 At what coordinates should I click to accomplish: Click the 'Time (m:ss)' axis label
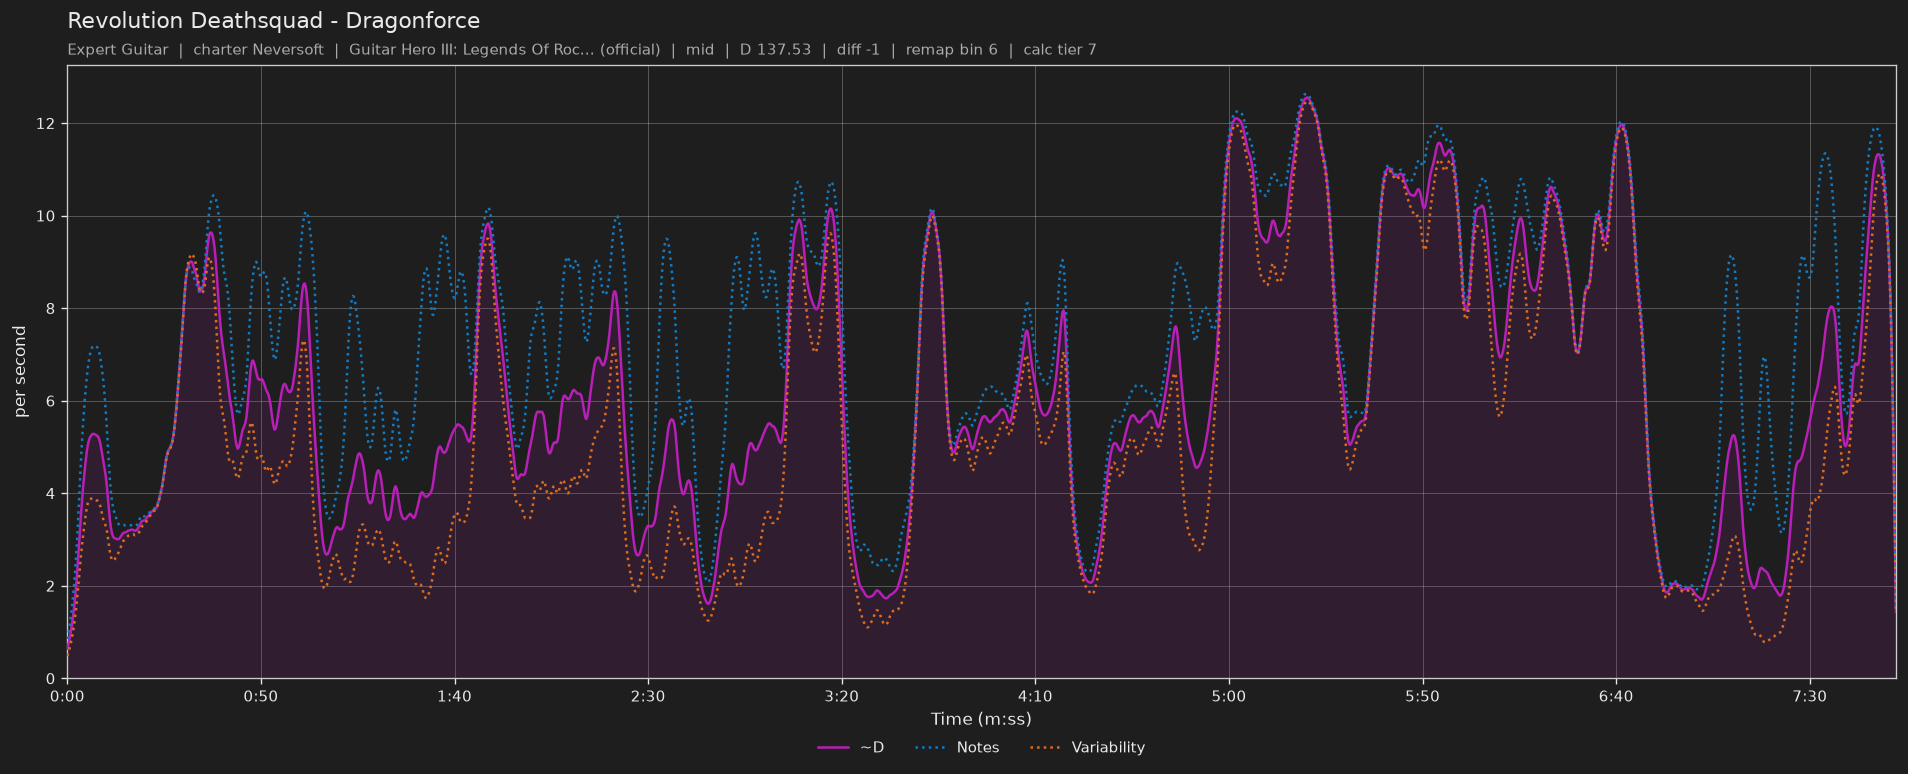pyautogui.click(x=981, y=719)
